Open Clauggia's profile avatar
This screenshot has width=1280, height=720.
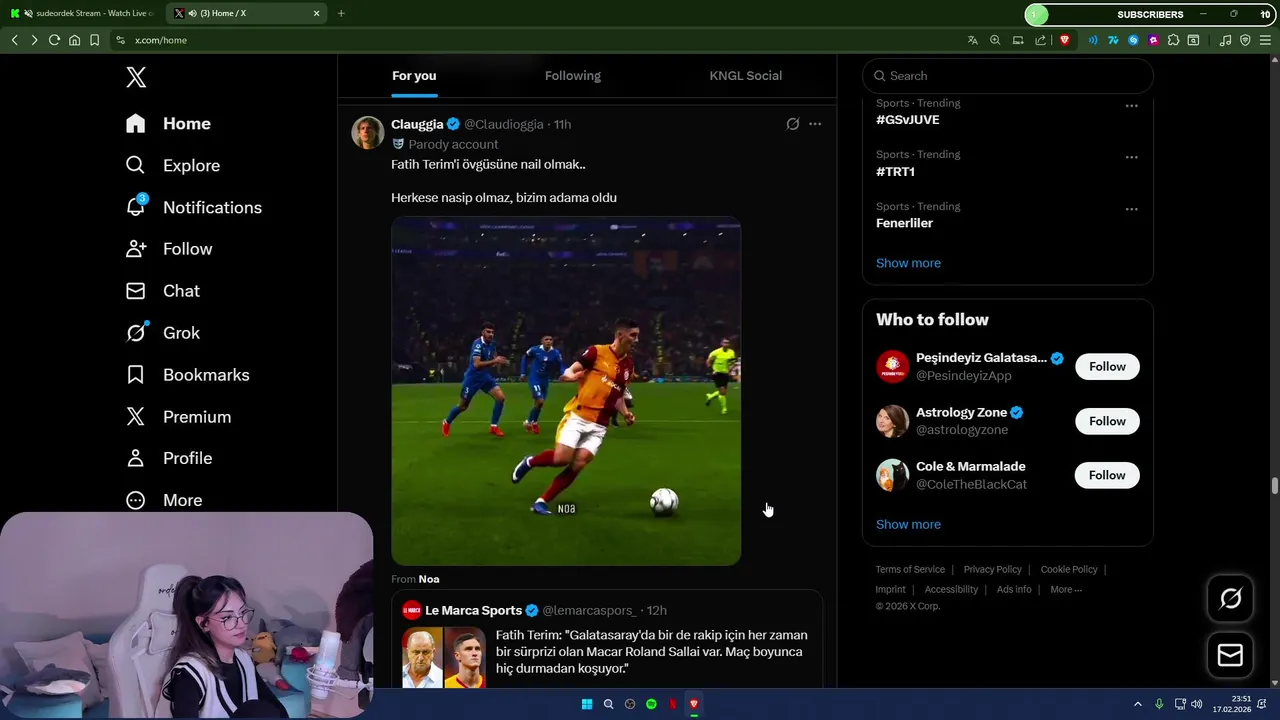pyautogui.click(x=368, y=132)
